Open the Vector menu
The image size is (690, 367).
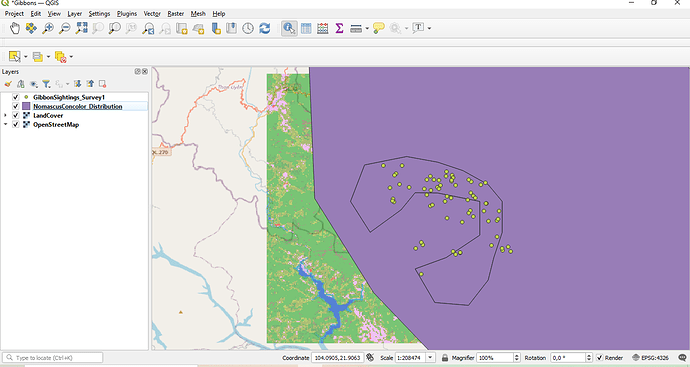(x=152, y=14)
